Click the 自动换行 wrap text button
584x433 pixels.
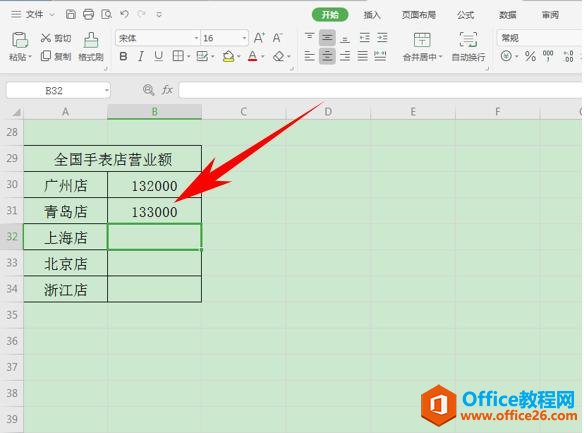pos(468,47)
